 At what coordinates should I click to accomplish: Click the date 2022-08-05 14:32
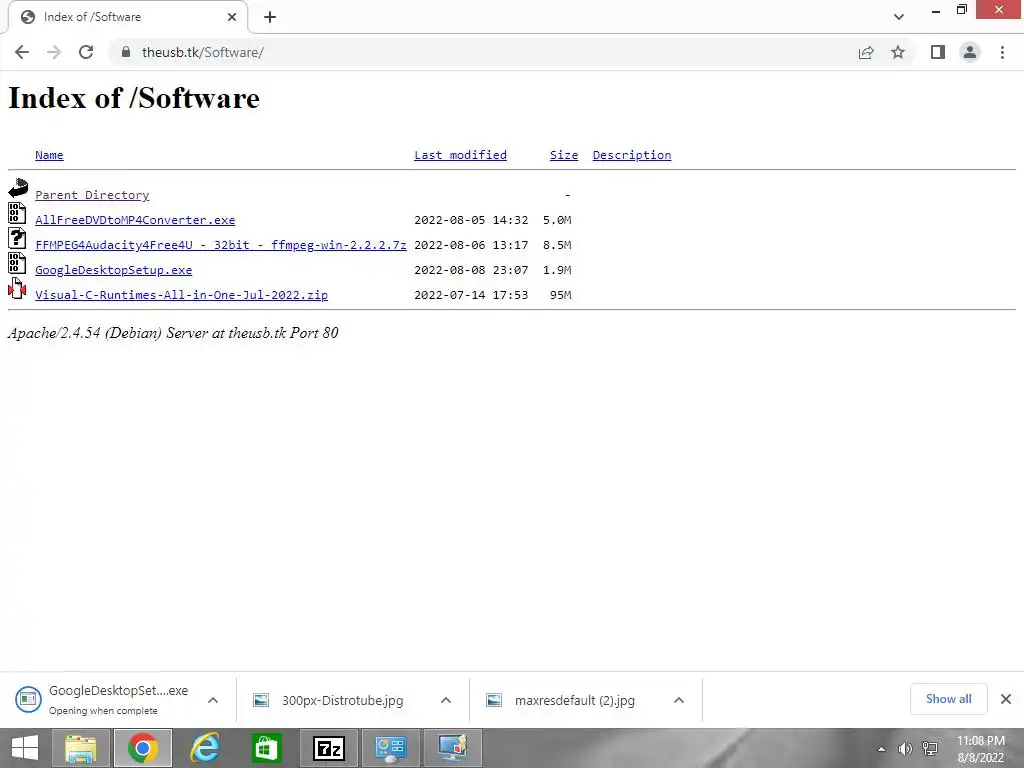coord(471,220)
